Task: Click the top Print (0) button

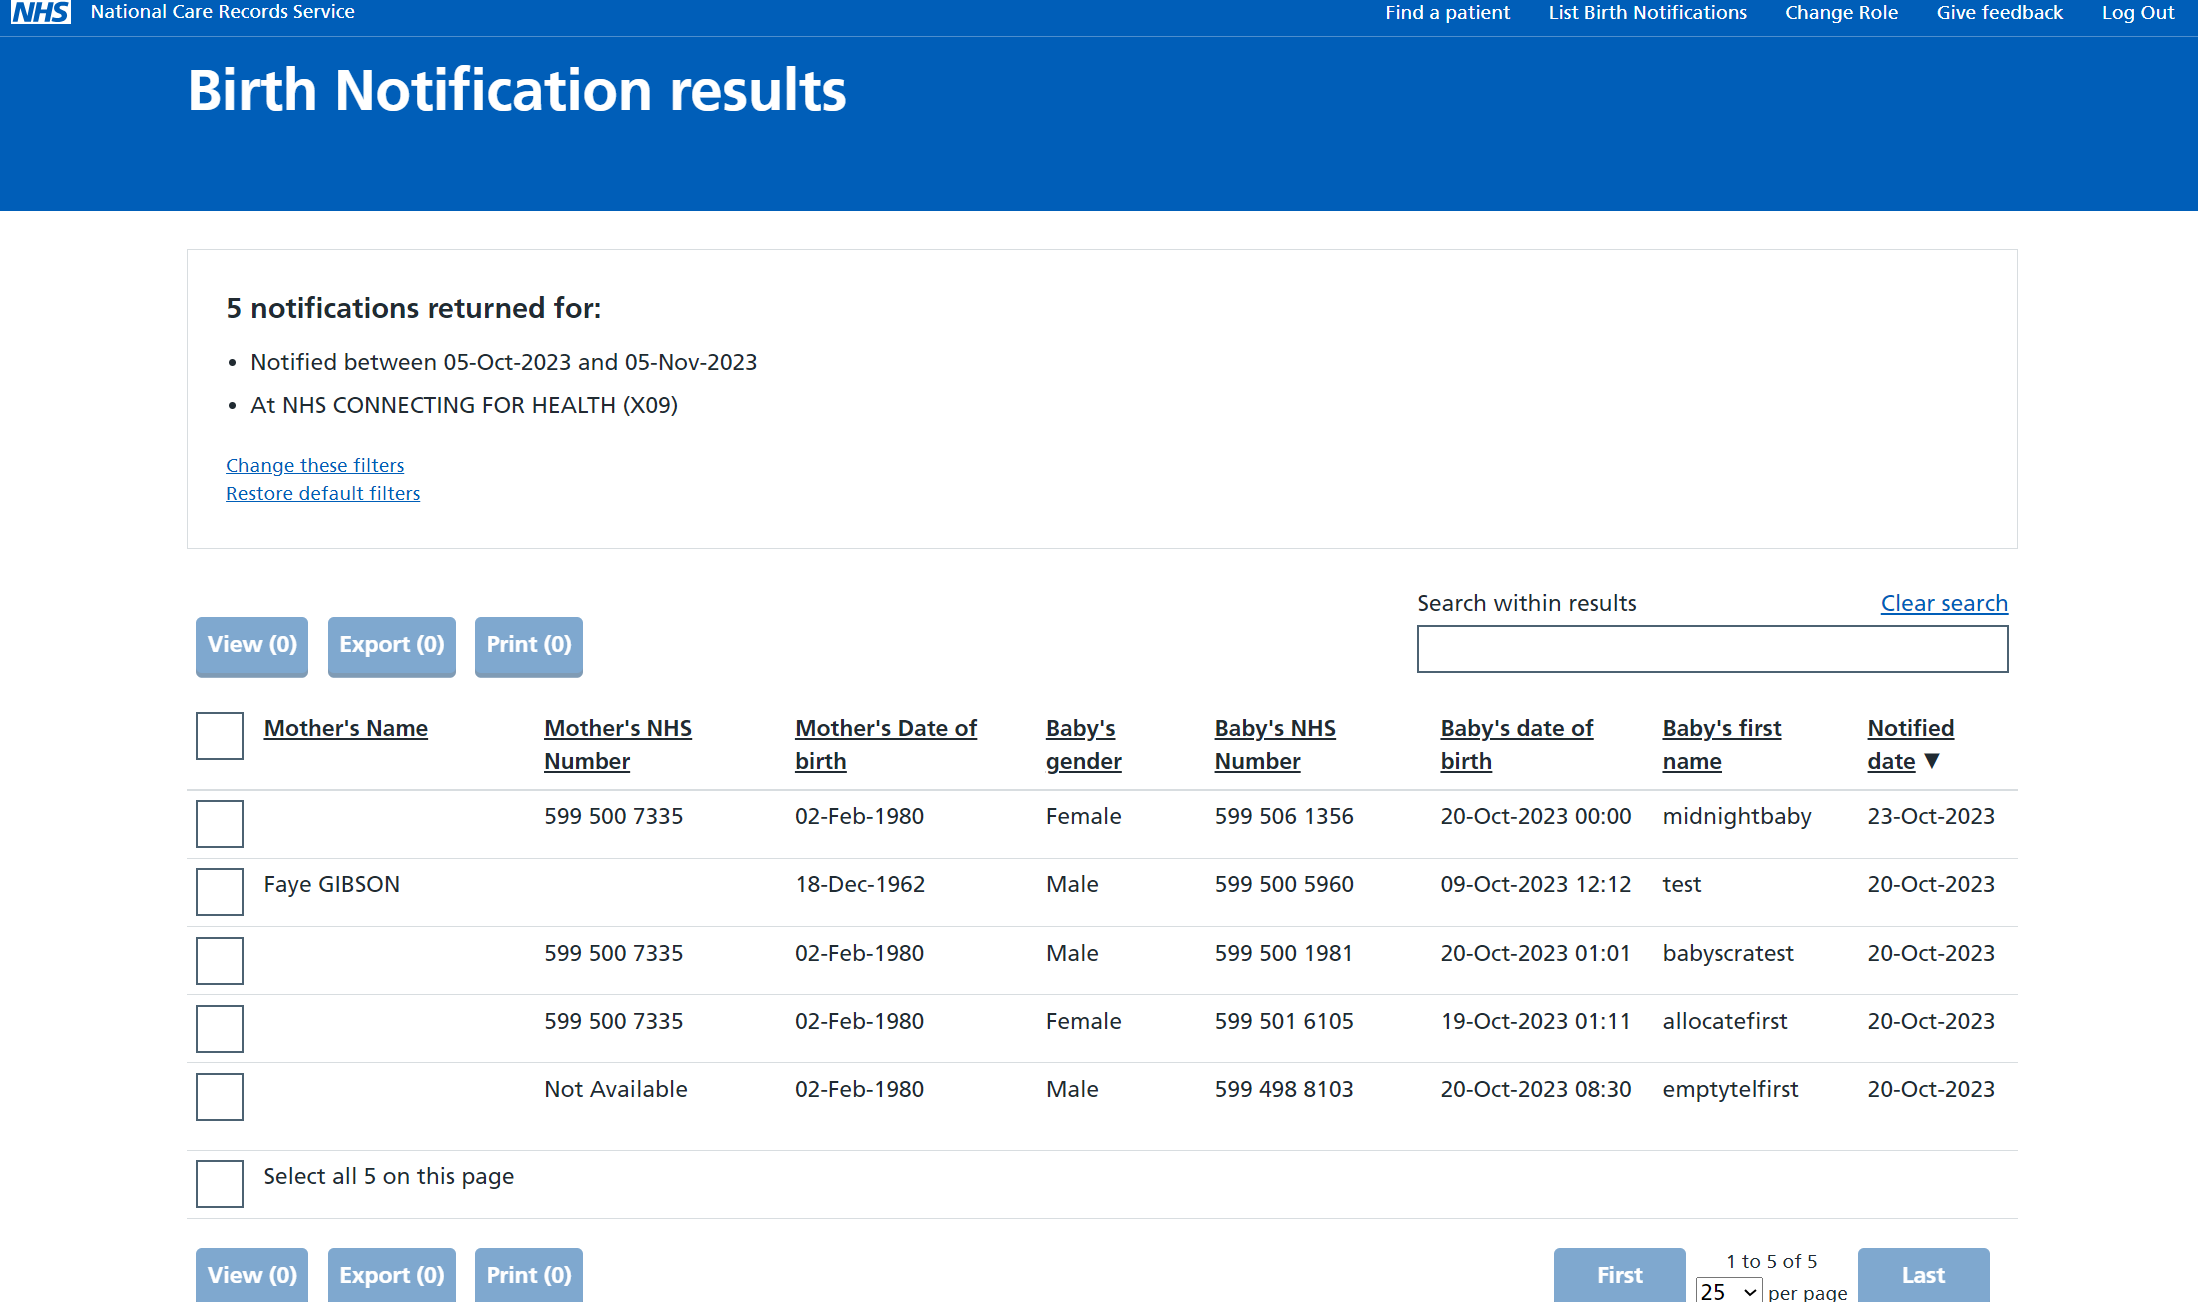Action: pyautogui.click(x=529, y=645)
